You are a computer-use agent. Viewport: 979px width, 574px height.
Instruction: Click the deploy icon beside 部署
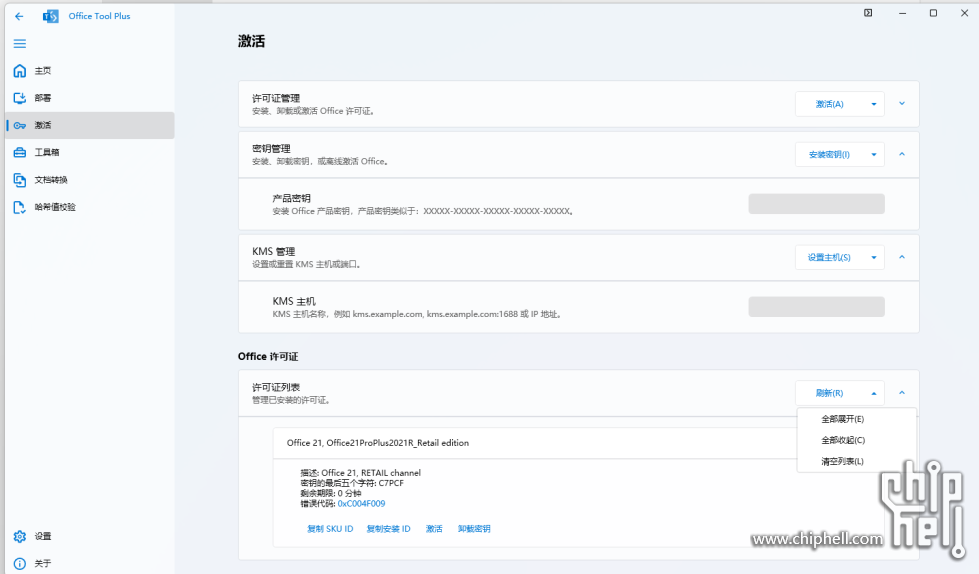click(x=20, y=98)
